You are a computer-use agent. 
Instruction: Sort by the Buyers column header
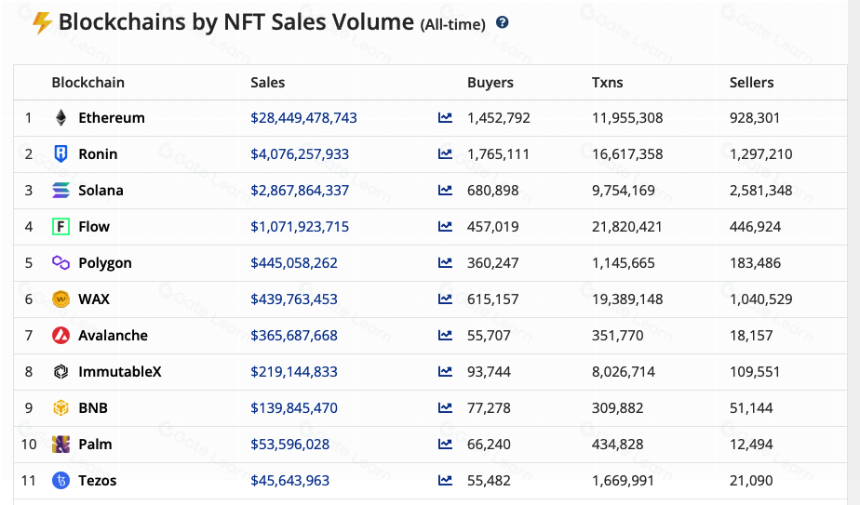click(x=490, y=82)
